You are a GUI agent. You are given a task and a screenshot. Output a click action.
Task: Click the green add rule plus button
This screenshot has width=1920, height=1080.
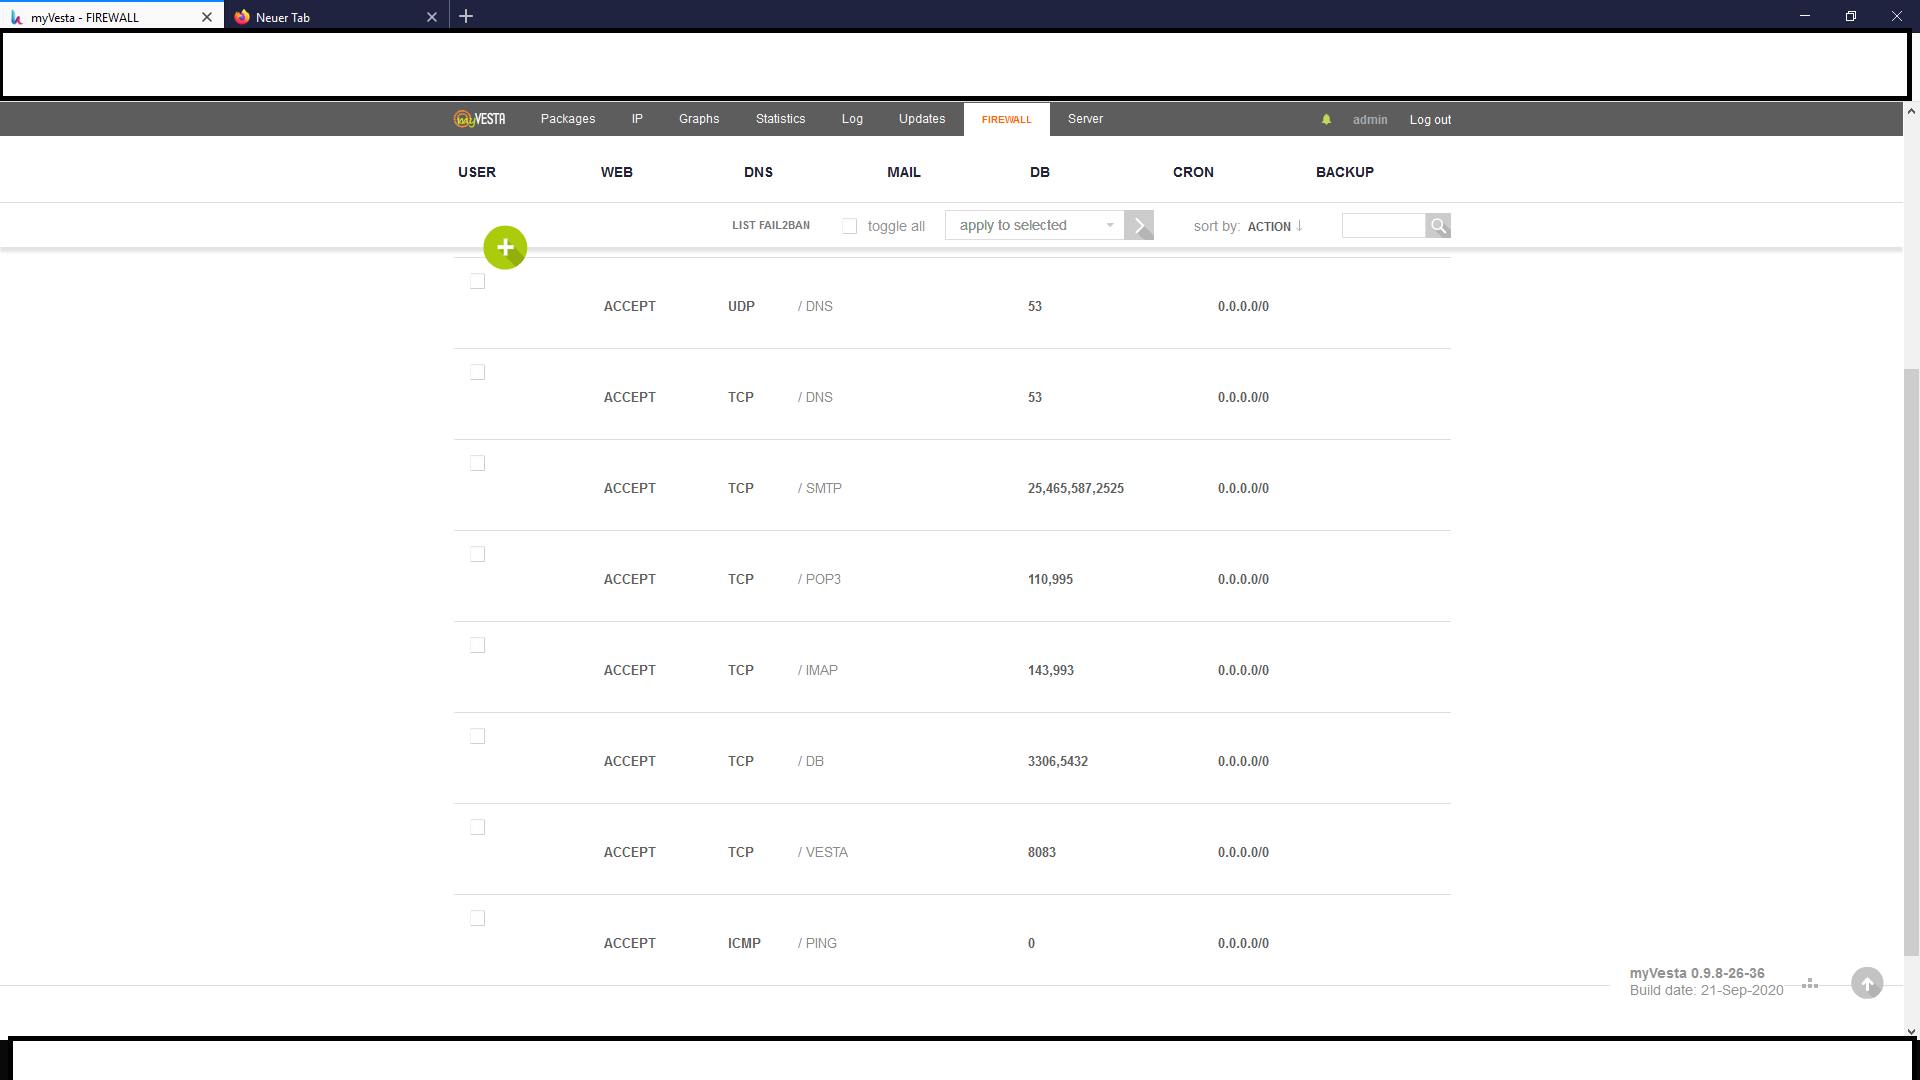pos(505,247)
